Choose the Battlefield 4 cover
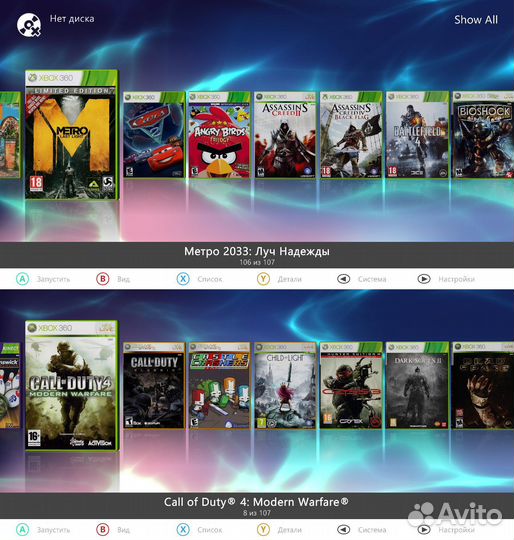This screenshot has height=540, width=514. (417, 135)
